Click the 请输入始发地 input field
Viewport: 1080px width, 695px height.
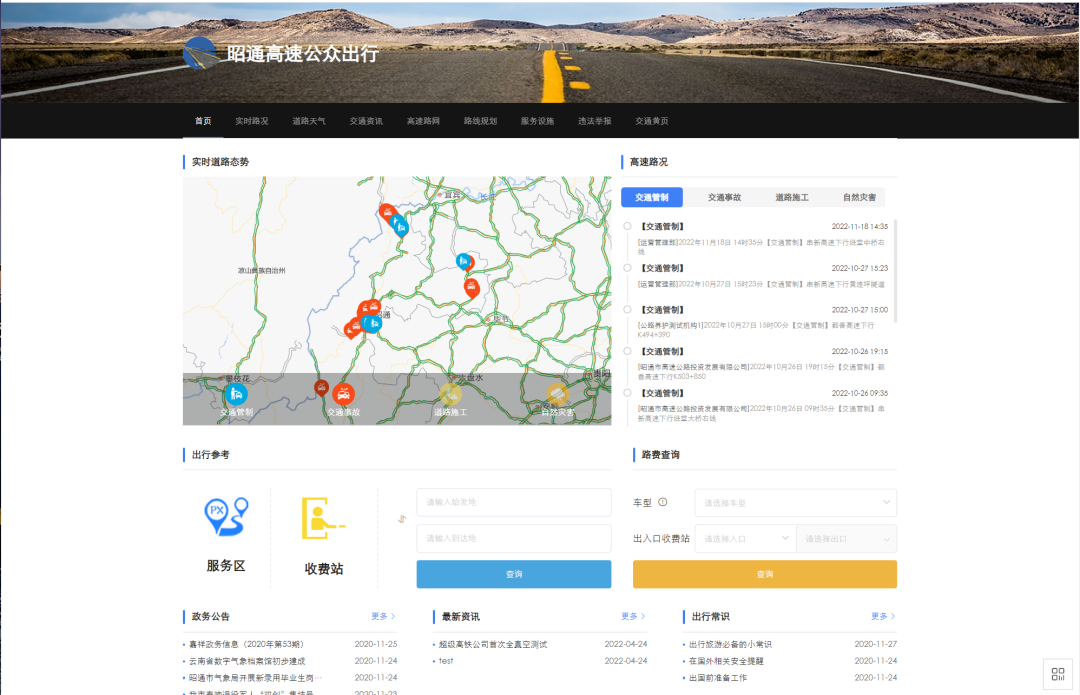point(513,502)
